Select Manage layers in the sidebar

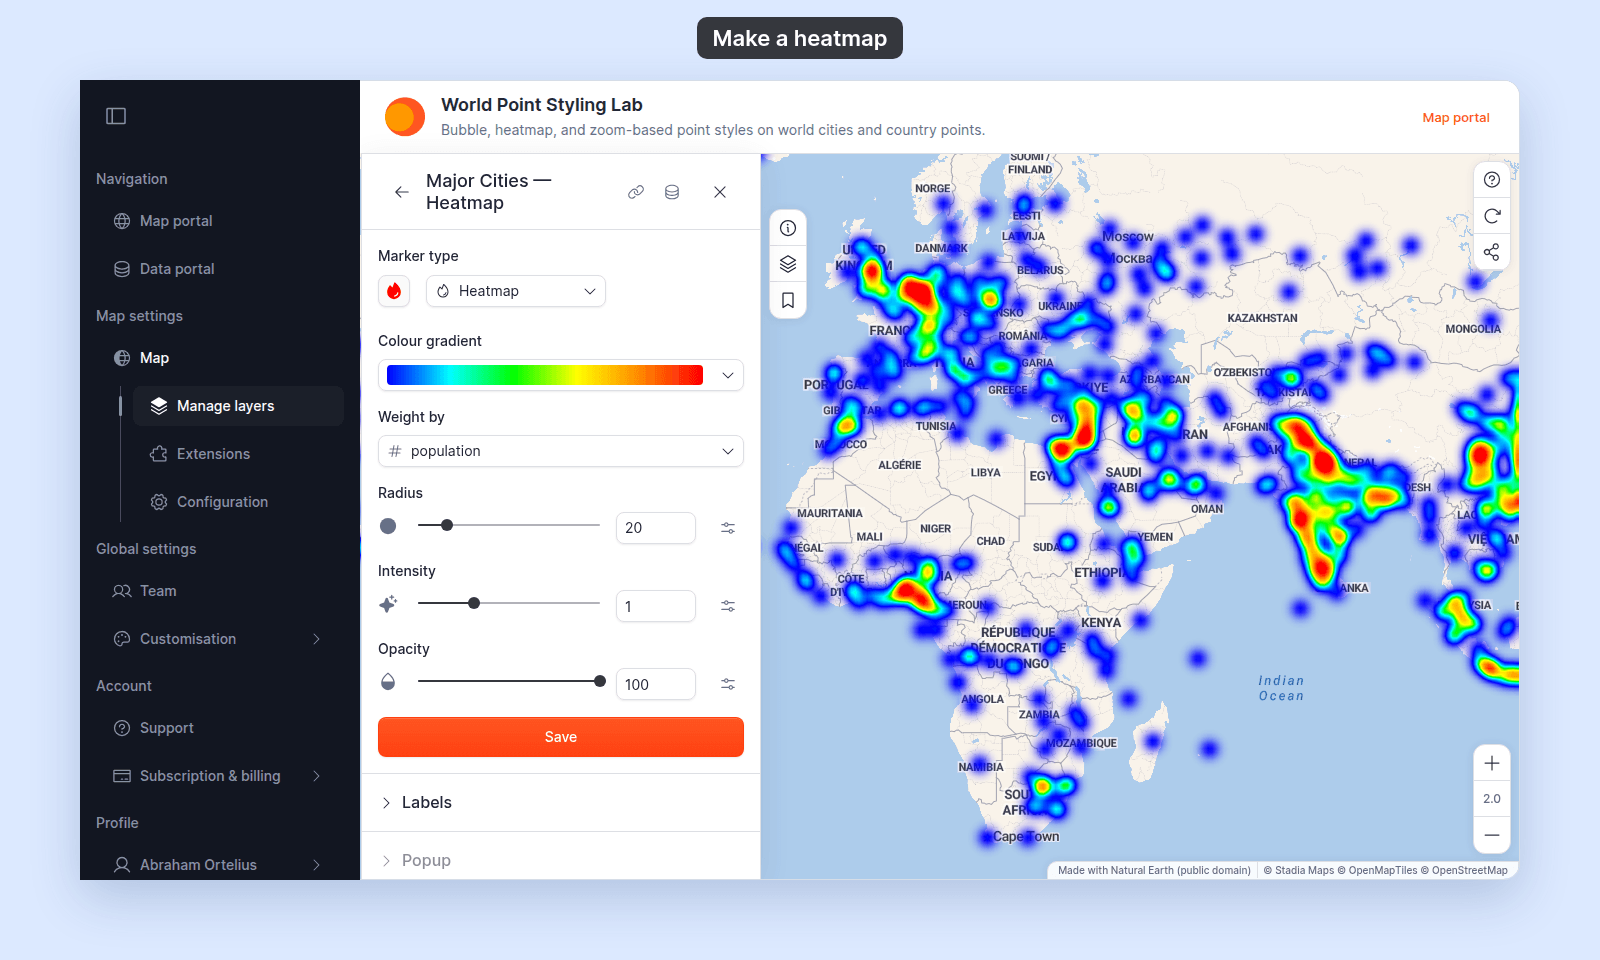(x=238, y=406)
